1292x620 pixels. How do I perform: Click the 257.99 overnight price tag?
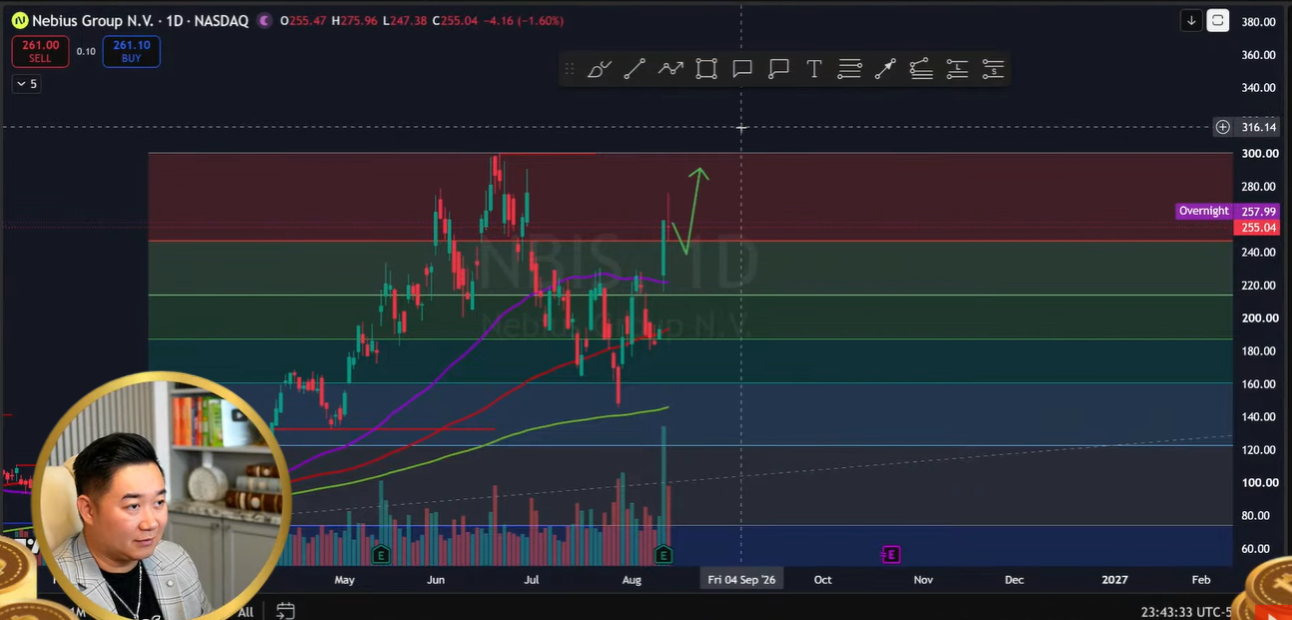(1260, 211)
